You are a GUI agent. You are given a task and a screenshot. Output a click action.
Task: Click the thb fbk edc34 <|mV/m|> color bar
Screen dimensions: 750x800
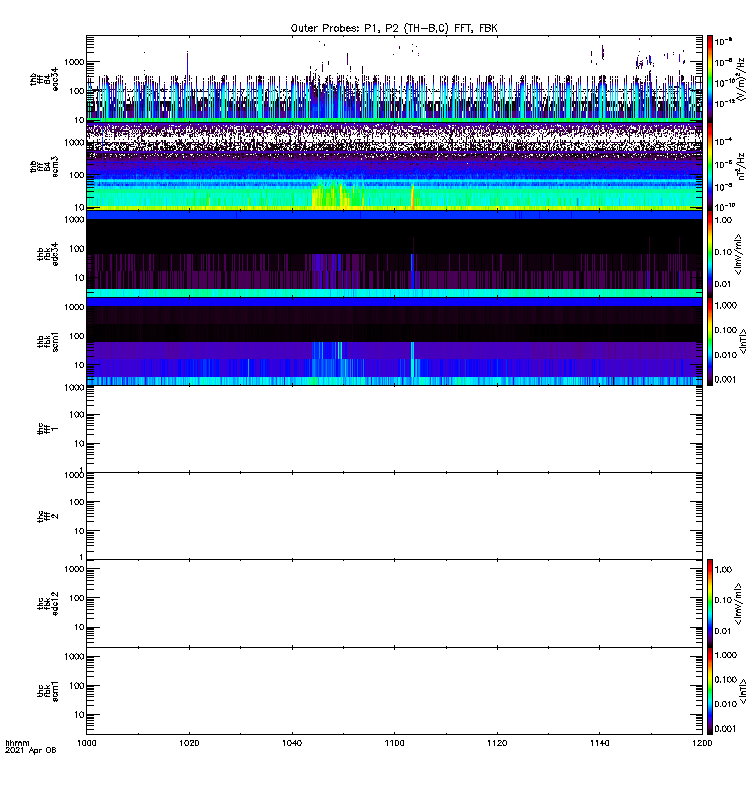click(x=710, y=254)
